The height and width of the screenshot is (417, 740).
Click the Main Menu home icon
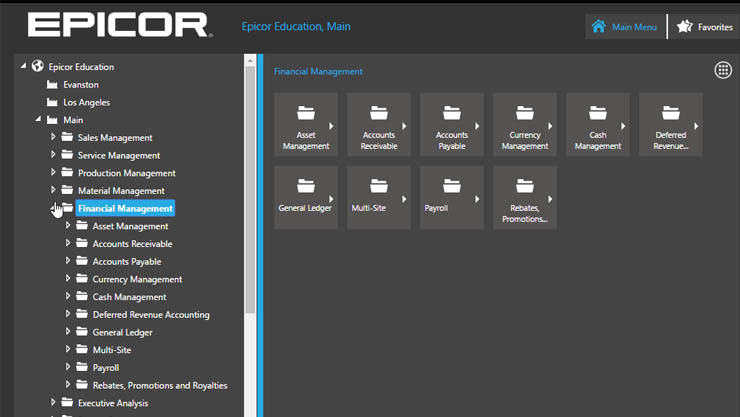[598, 26]
